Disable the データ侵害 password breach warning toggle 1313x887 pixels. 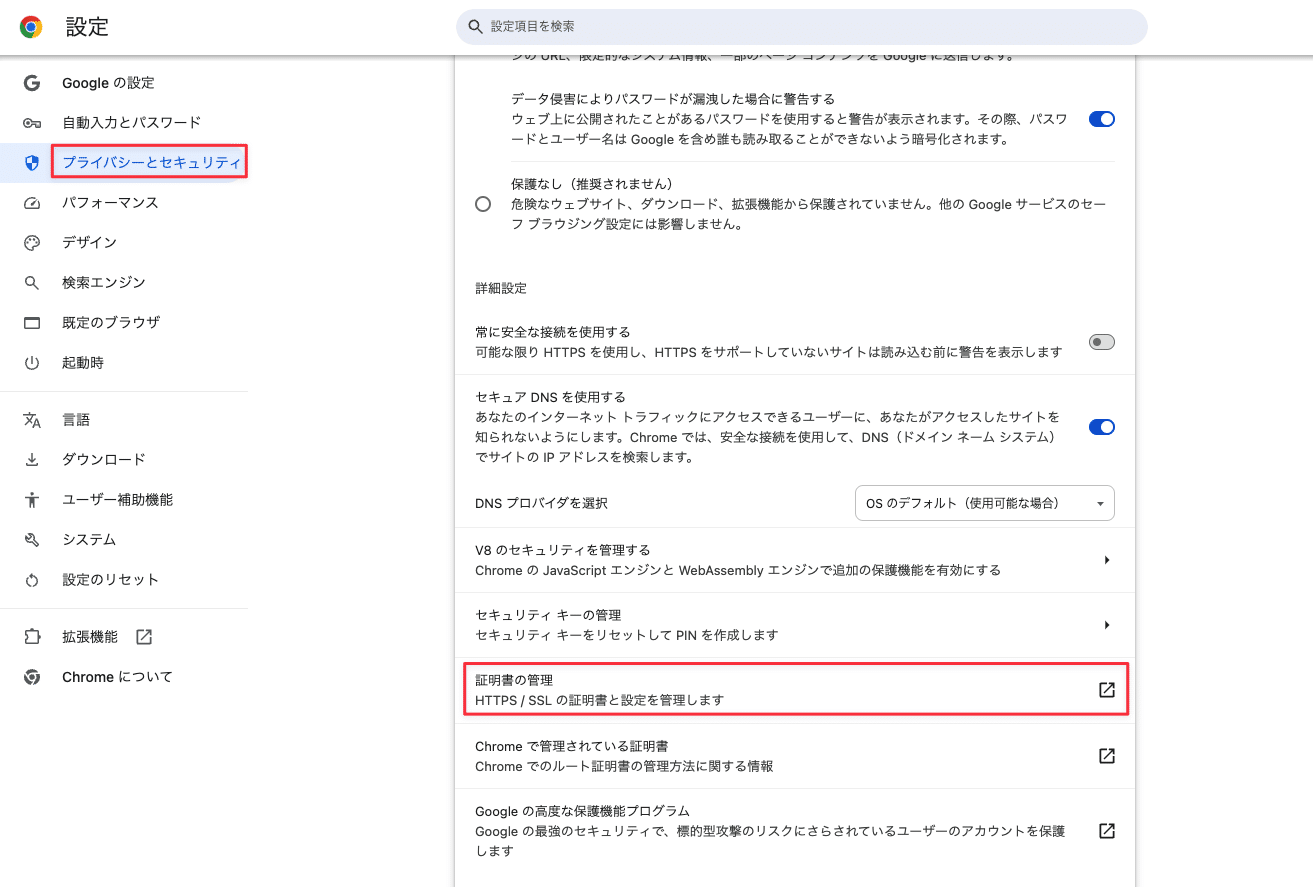[x=1101, y=118]
